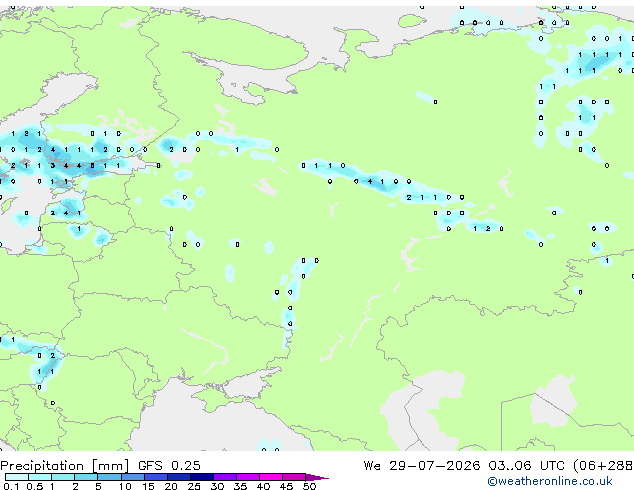The image size is (634, 490).
Task: Select the 1–2 mm legend color swatch
Action: click(x=63, y=477)
